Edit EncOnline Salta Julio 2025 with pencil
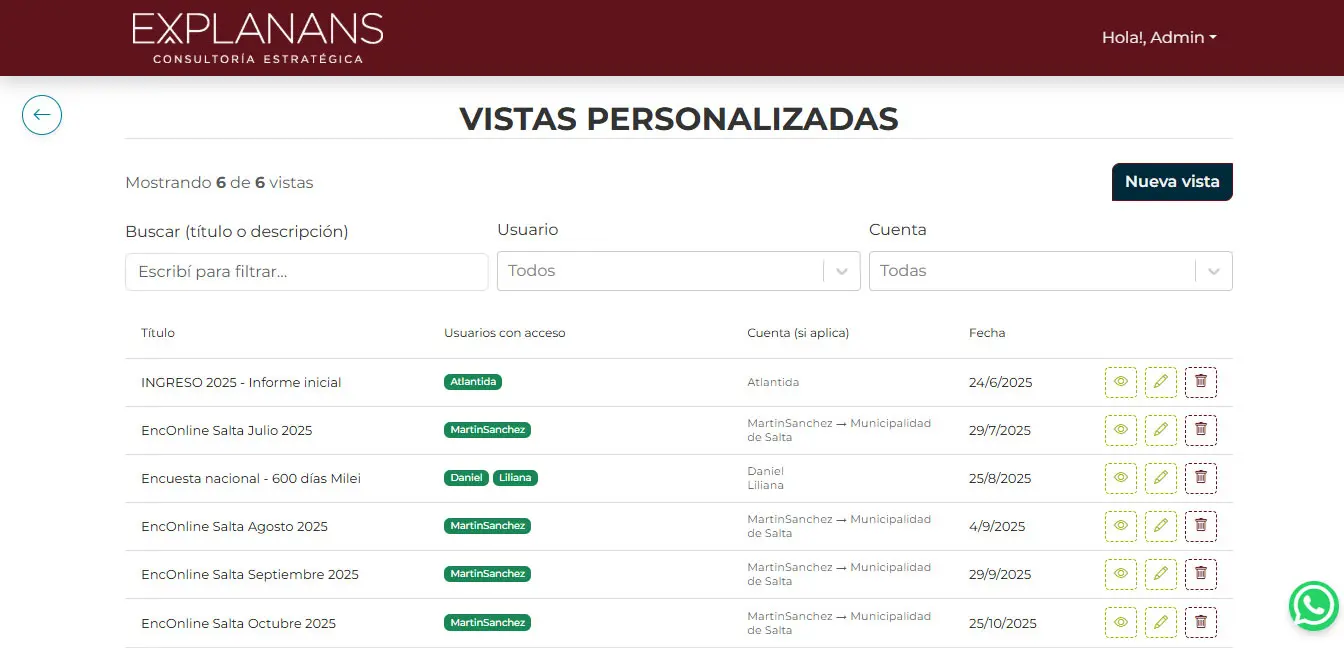The width and height of the screenshot is (1344, 648). click(x=1161, y=430)
